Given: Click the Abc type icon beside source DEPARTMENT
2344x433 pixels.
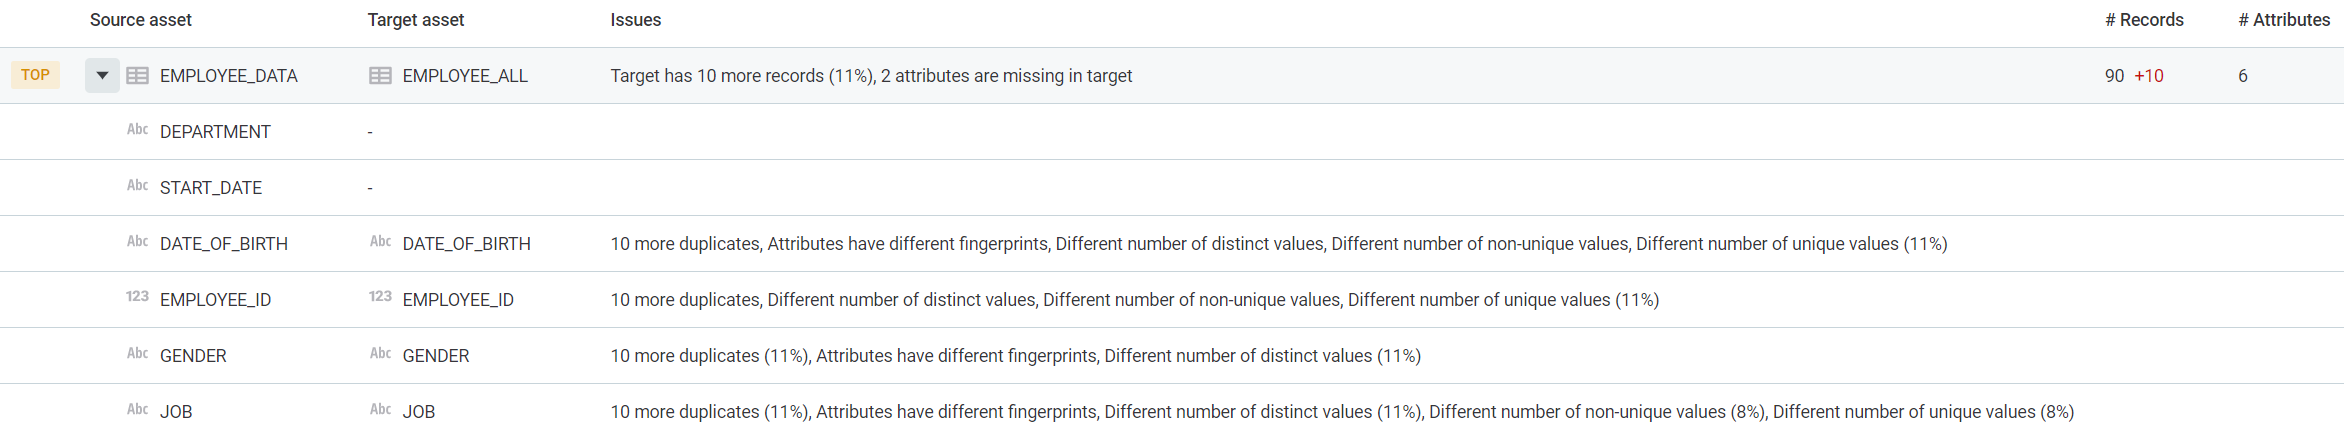Looking at the screenshot, I should coord(137,130).
